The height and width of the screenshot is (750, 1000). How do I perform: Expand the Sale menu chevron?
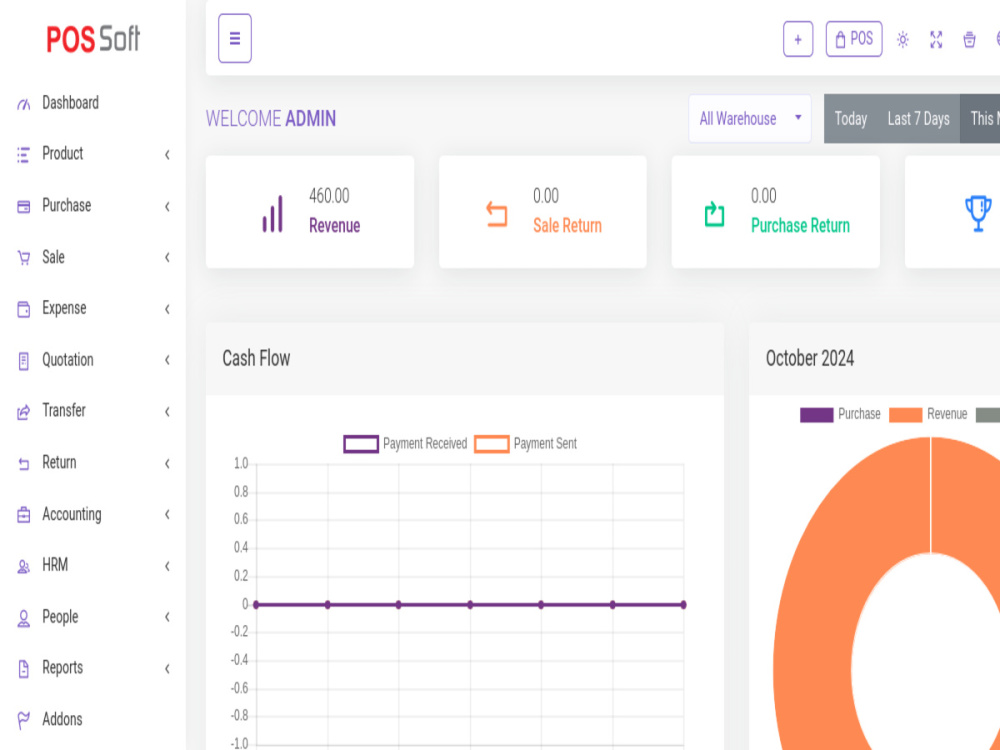point(167,258)
